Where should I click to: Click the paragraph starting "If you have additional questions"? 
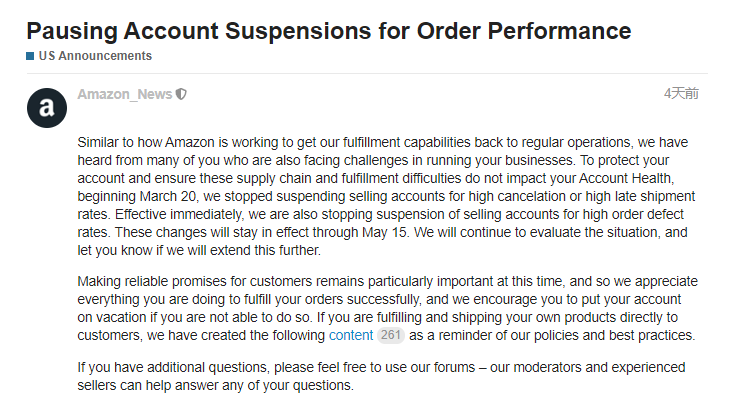point(380,376)
